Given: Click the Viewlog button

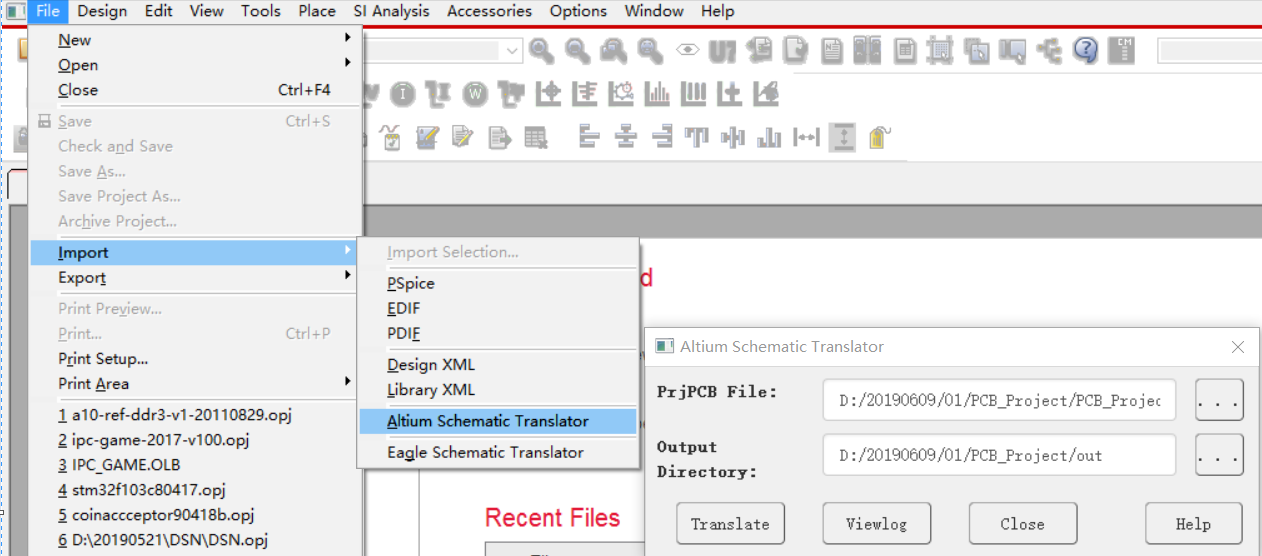Looking at the screenshot, I should pyautogui.click(x=876, y=524).
